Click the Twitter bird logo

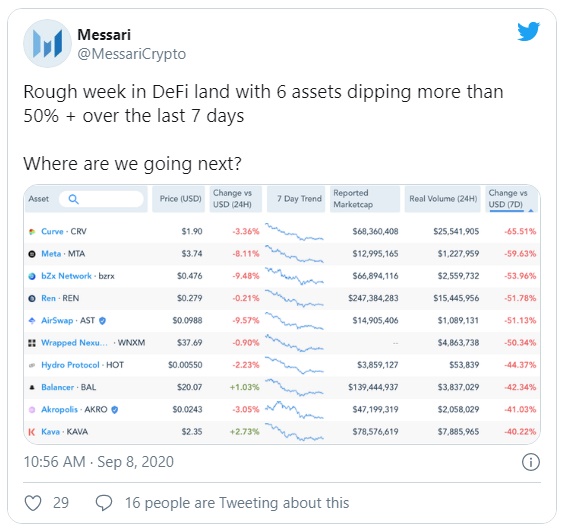pos(528,31)
